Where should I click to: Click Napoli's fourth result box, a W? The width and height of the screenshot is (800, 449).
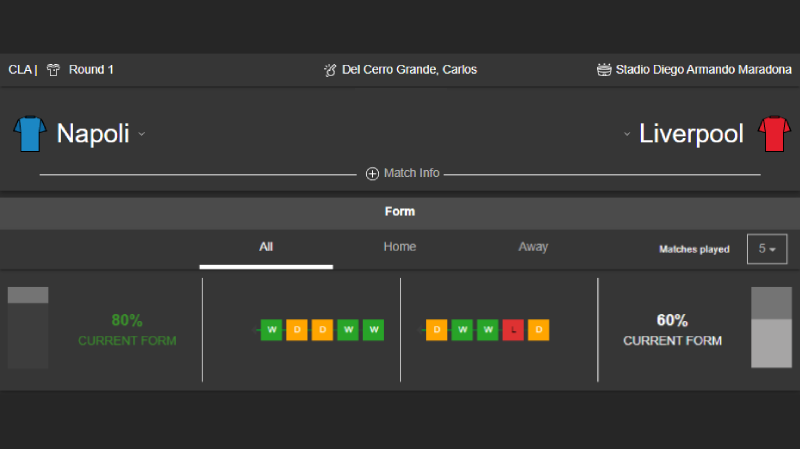point(348,330)
